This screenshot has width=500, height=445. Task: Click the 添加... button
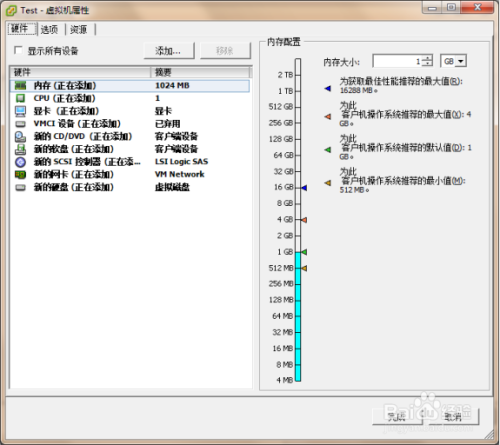[169, 51]
